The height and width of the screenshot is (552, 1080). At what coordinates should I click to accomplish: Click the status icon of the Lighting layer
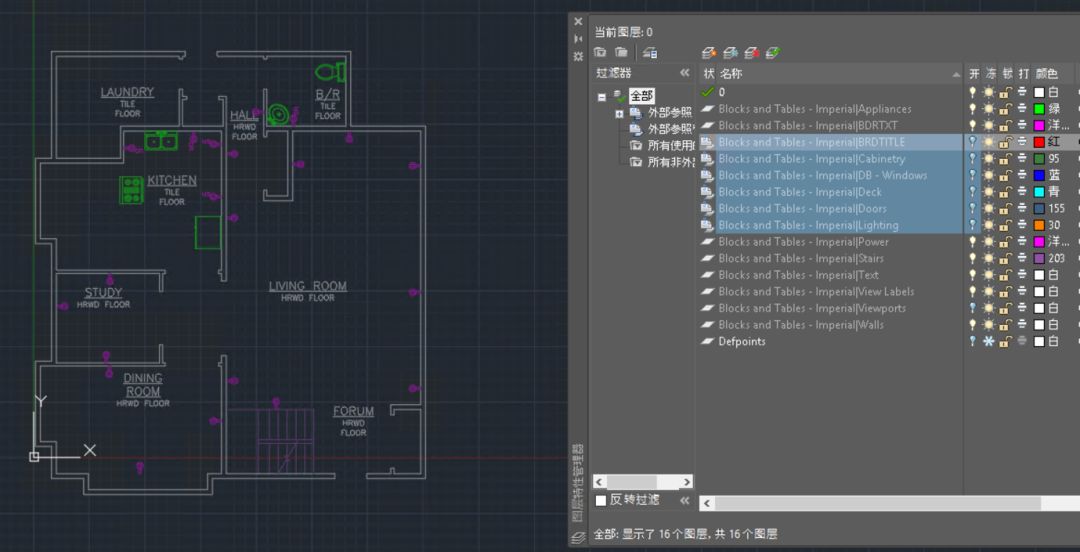707,225
